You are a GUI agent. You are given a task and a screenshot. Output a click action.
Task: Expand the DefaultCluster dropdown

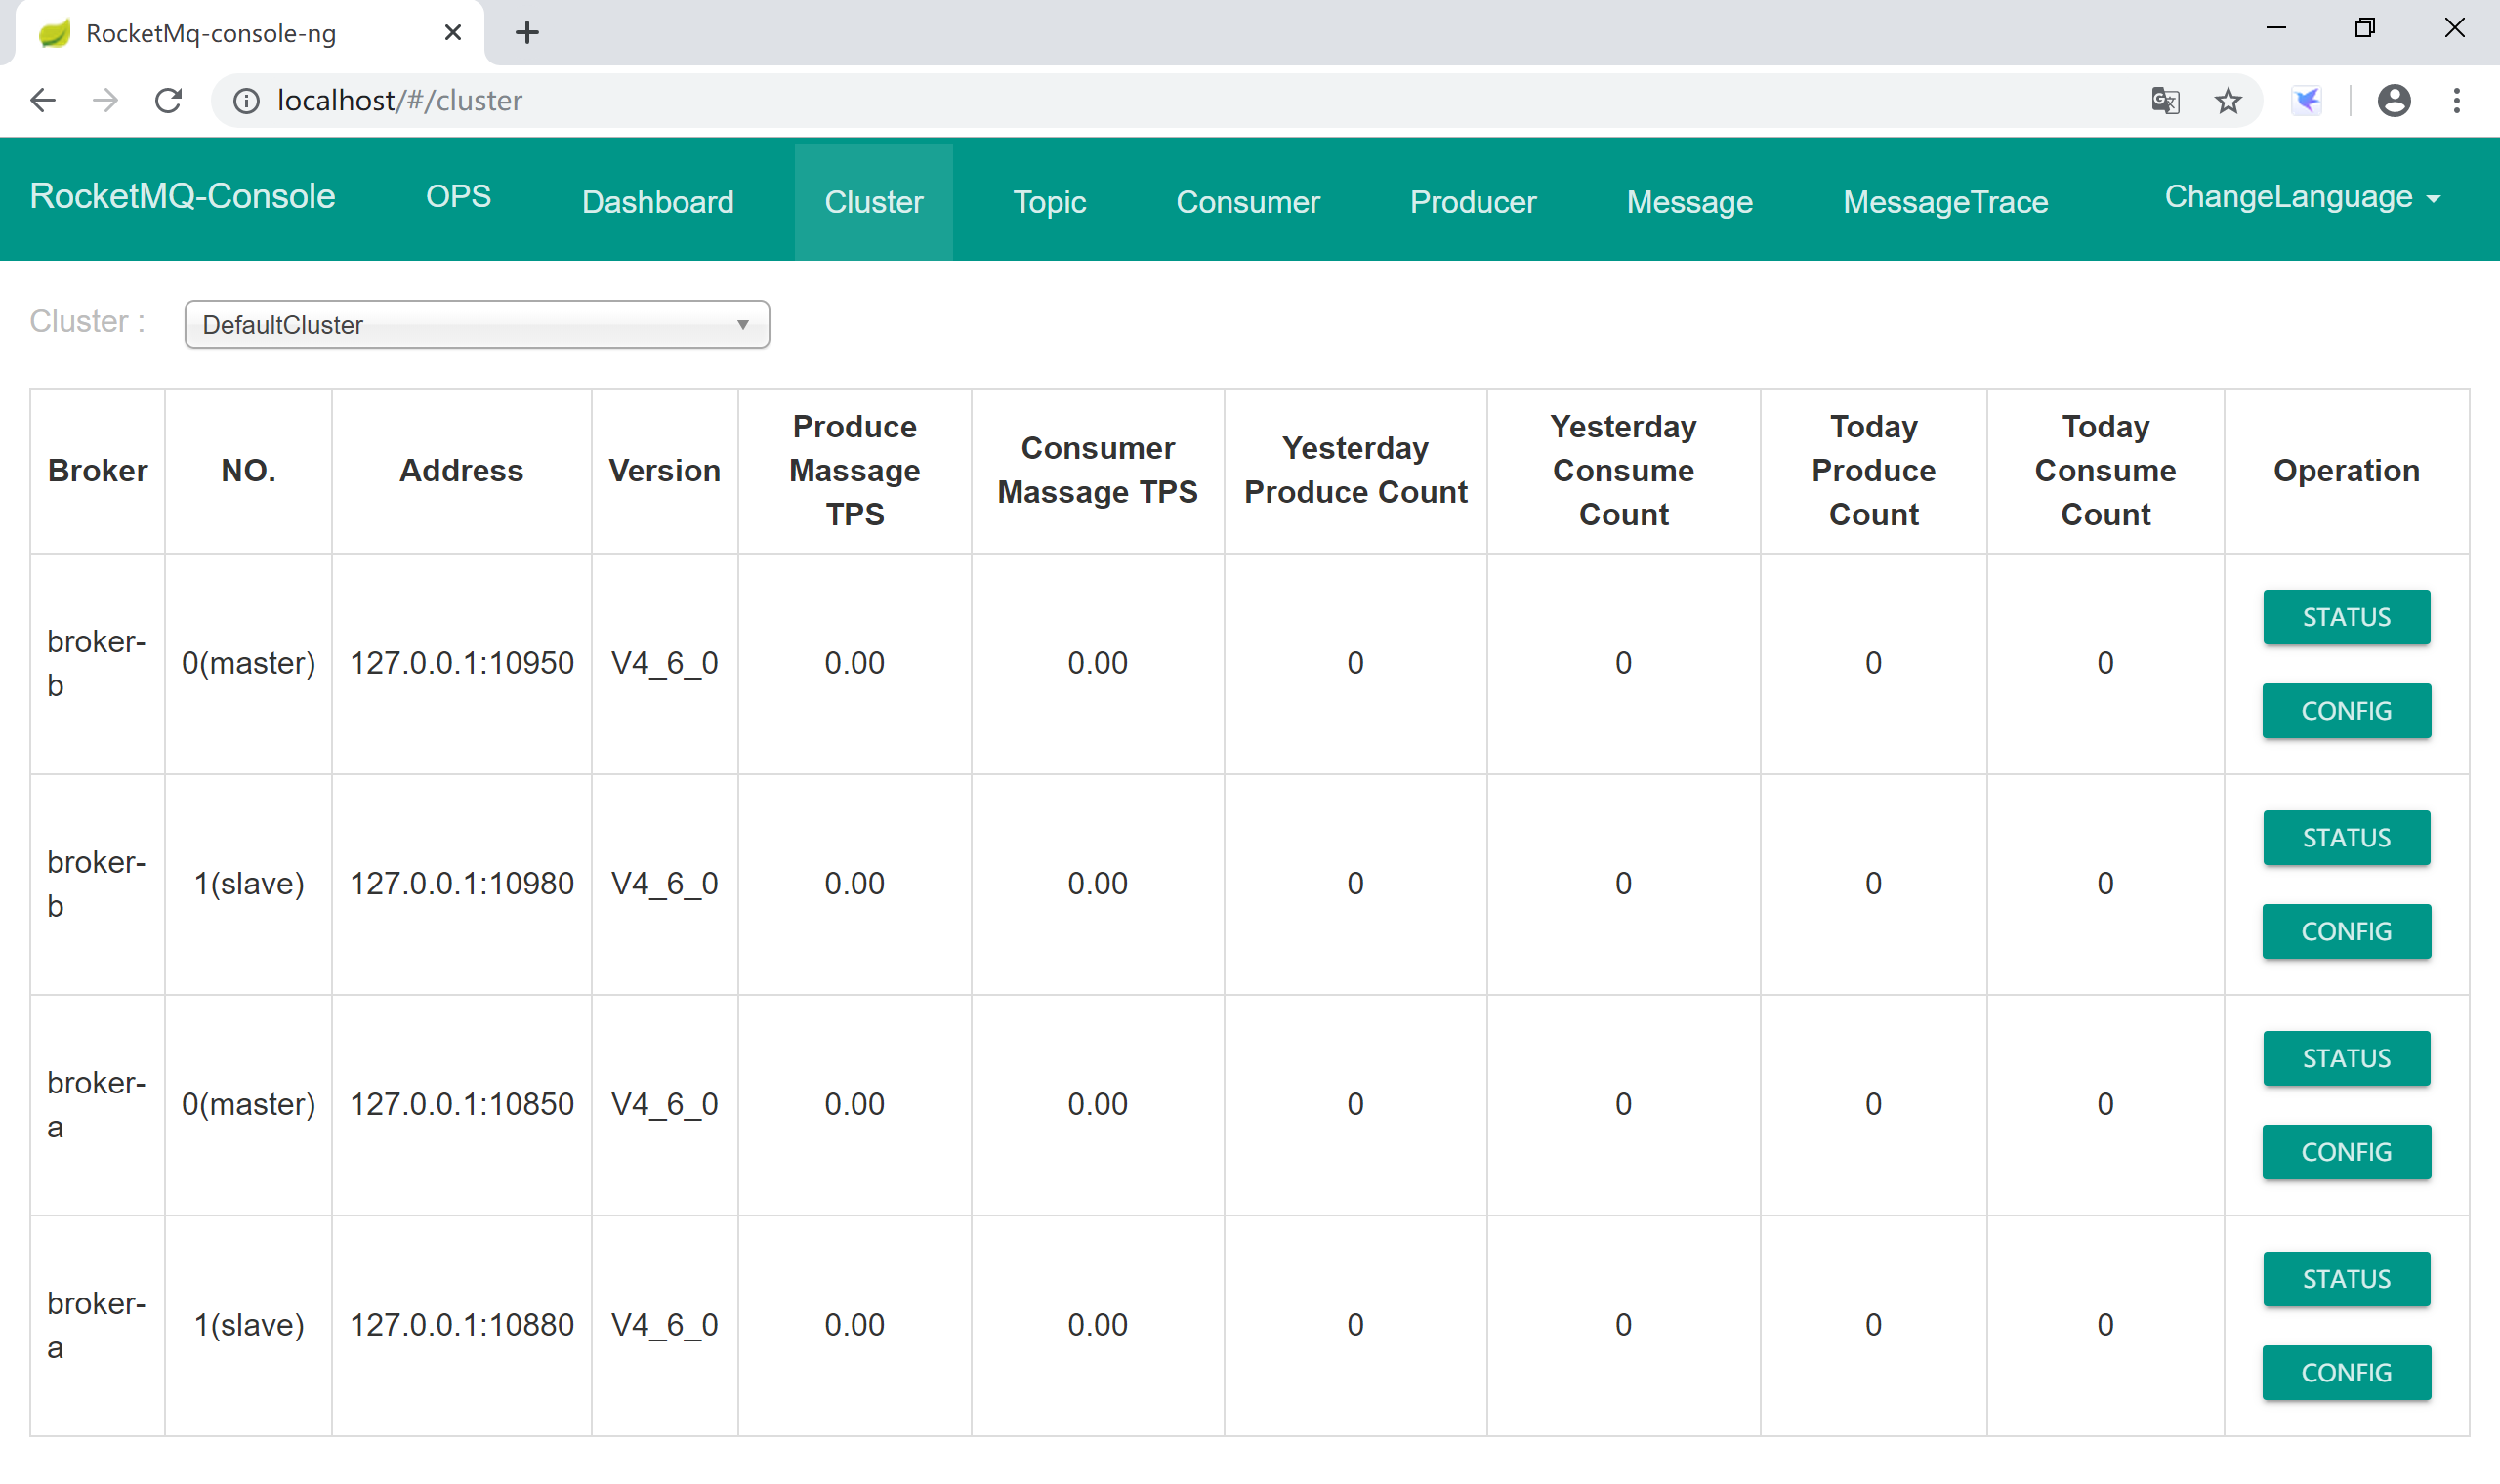pyautogui.click(x=476, y=324)
